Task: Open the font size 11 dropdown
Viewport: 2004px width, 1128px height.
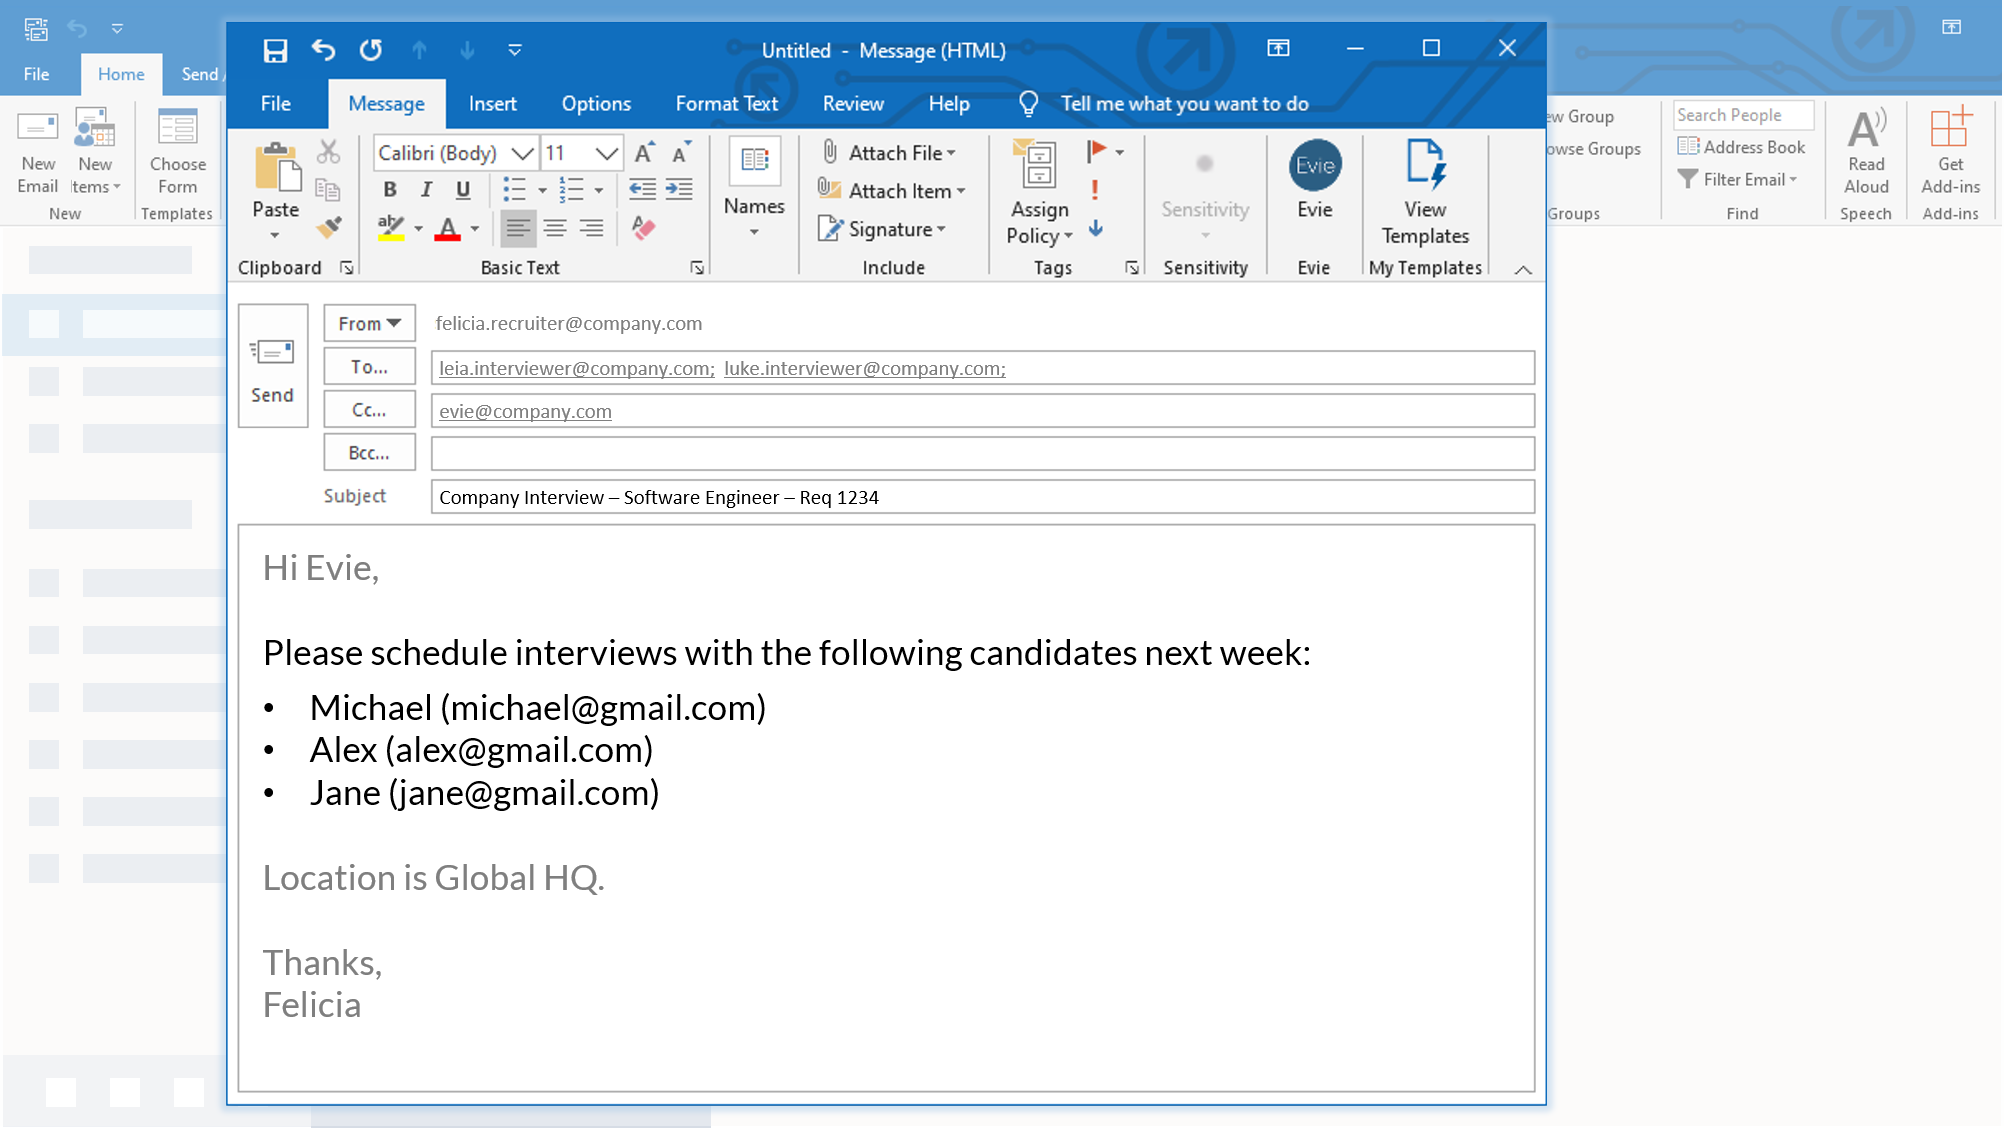Action: [606, 153]
